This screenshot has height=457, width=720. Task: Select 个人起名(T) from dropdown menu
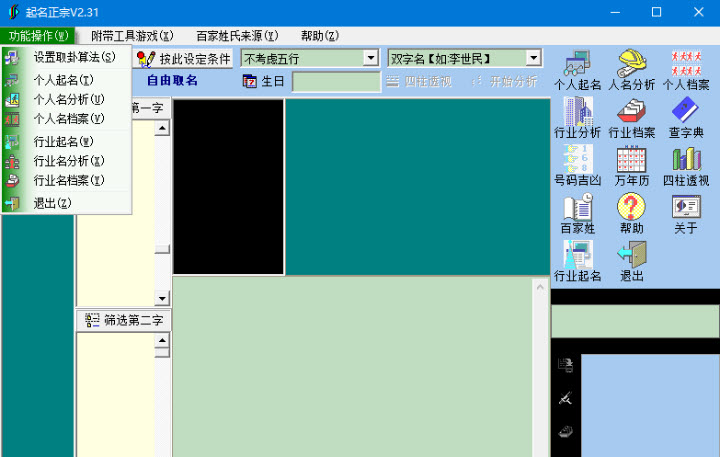pyautogui.click(x=67, y=80)
